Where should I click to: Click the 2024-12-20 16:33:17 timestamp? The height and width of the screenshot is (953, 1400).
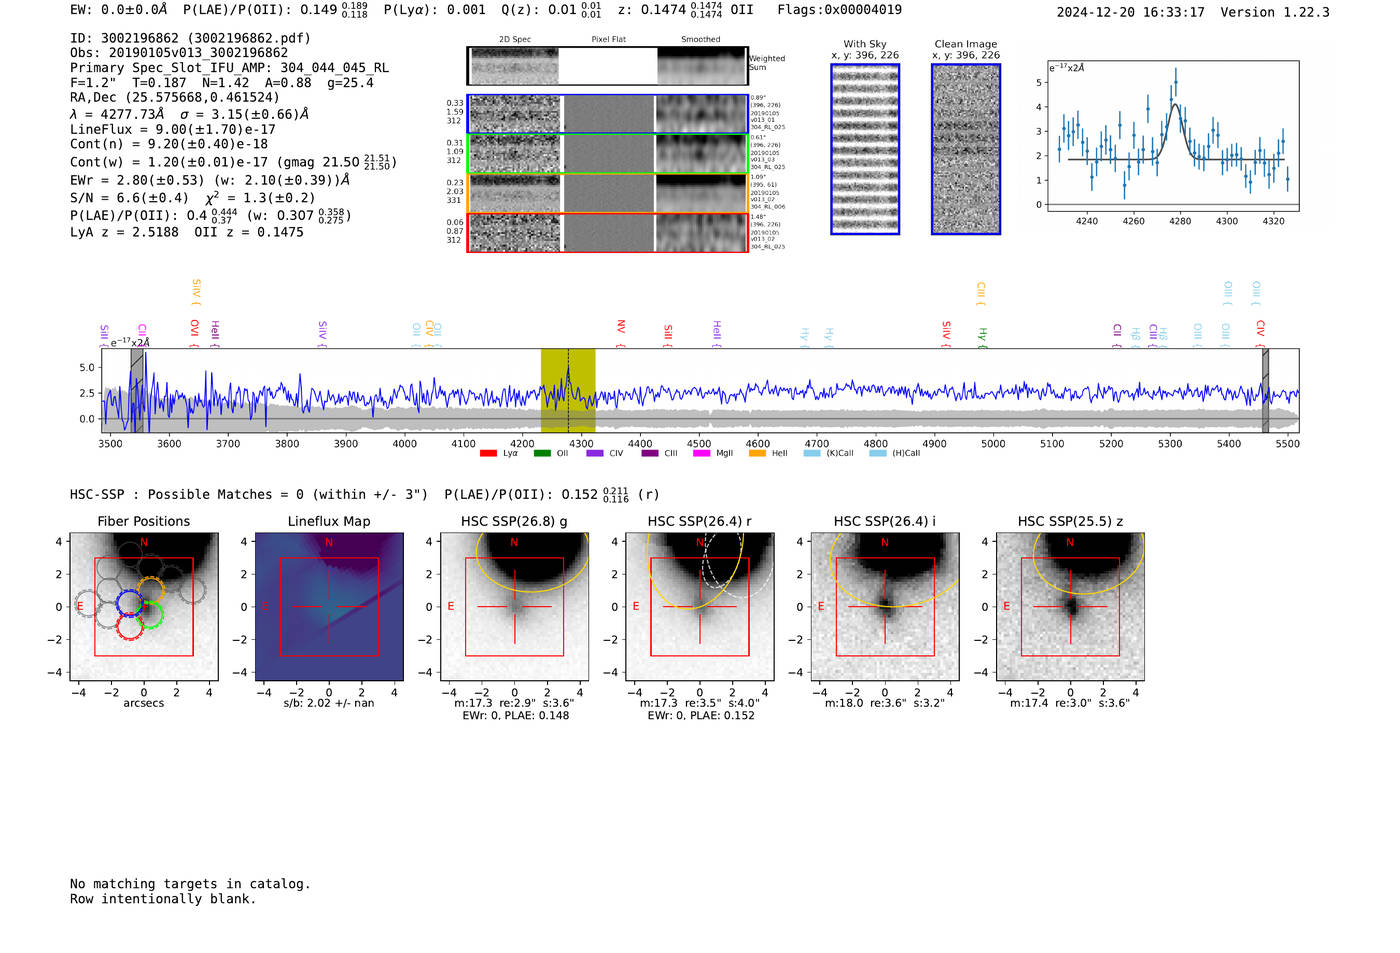click(1131, 12)
